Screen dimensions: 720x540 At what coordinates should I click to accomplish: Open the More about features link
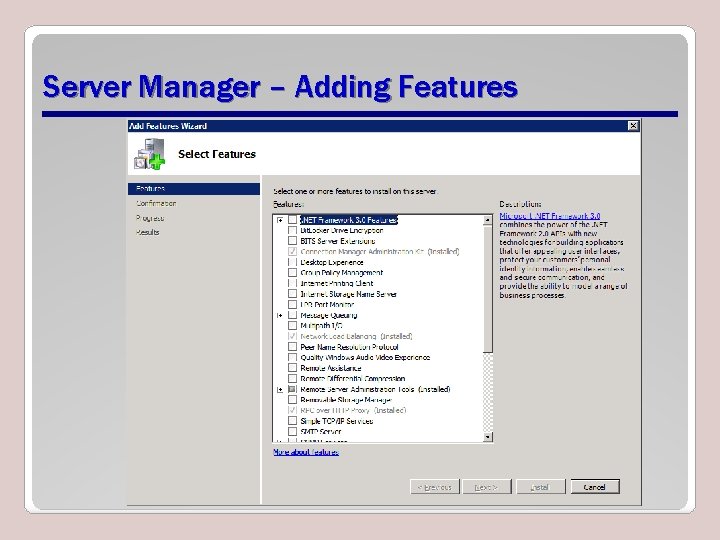(306, 452)
